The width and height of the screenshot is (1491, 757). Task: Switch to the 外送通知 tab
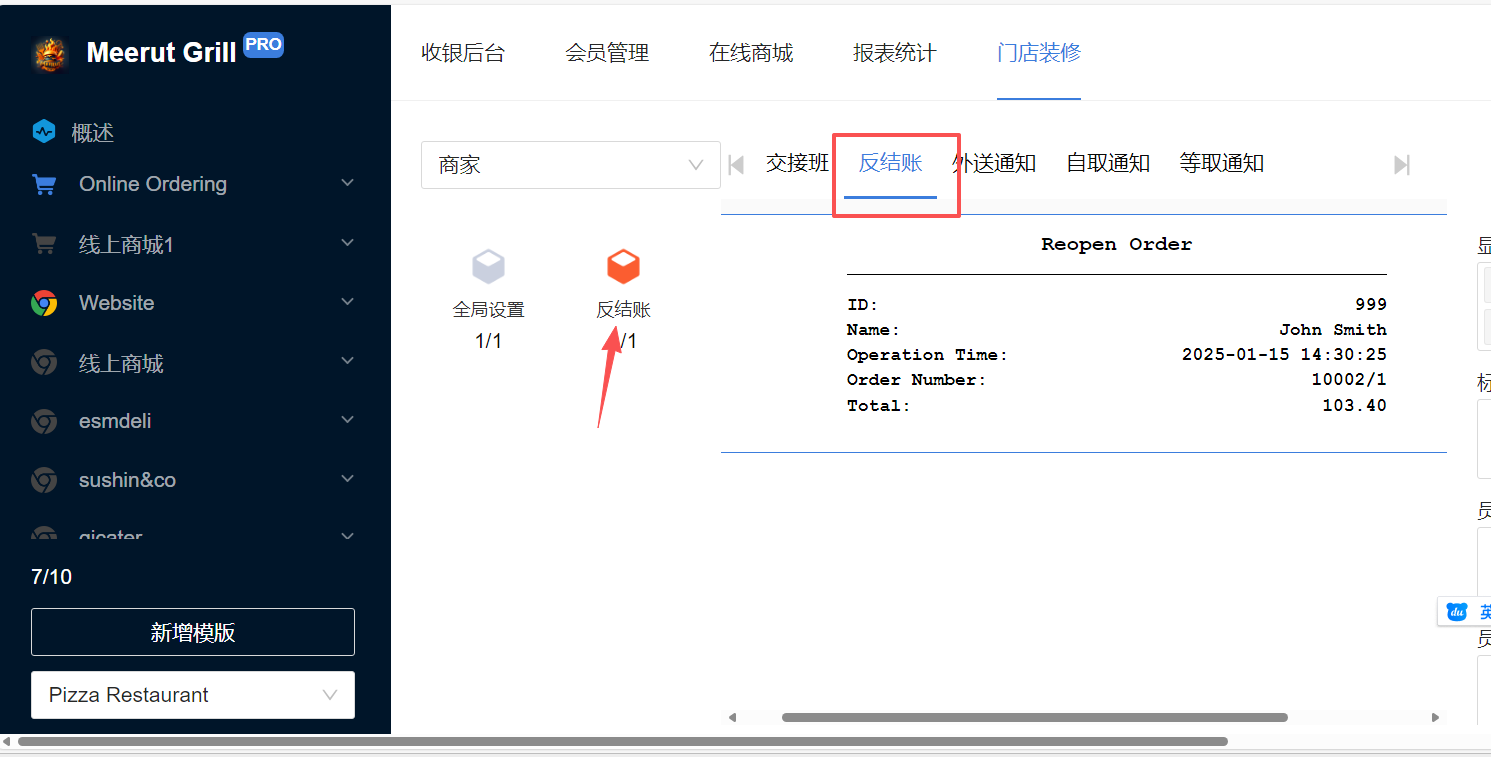point(994,163)
